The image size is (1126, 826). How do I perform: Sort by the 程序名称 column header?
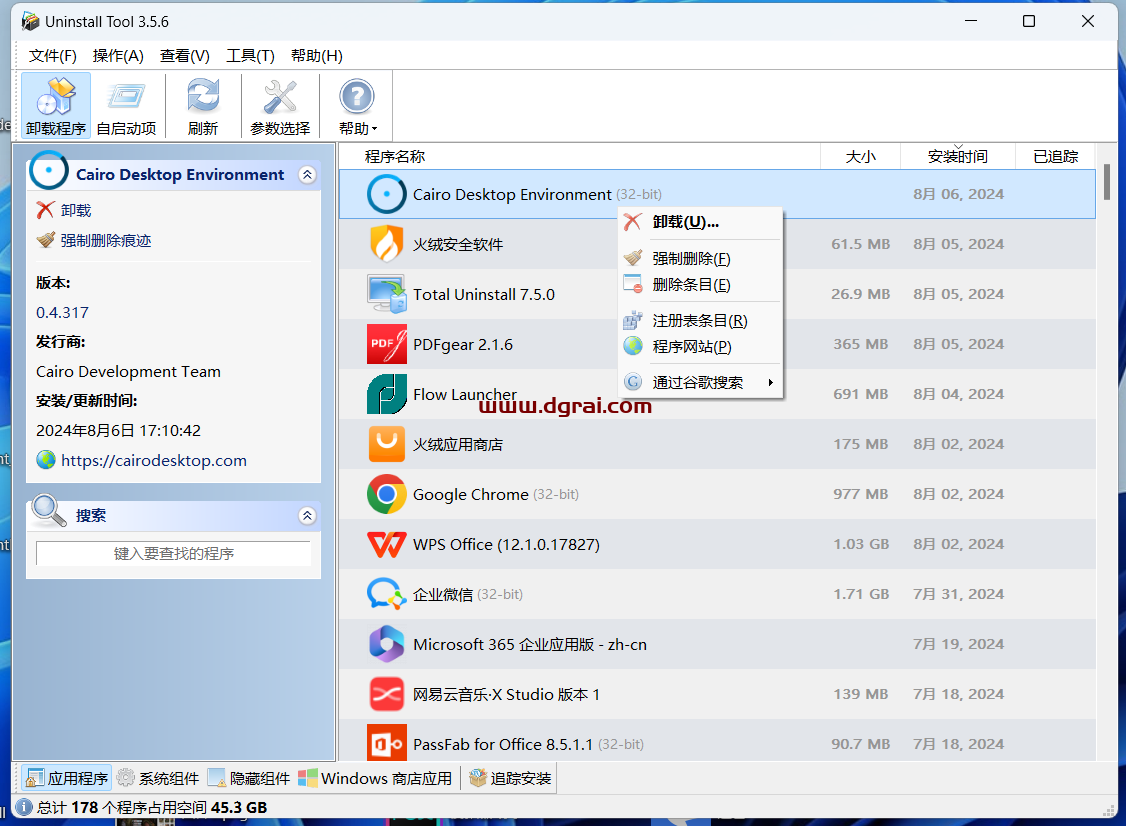[x=579, y=156]
